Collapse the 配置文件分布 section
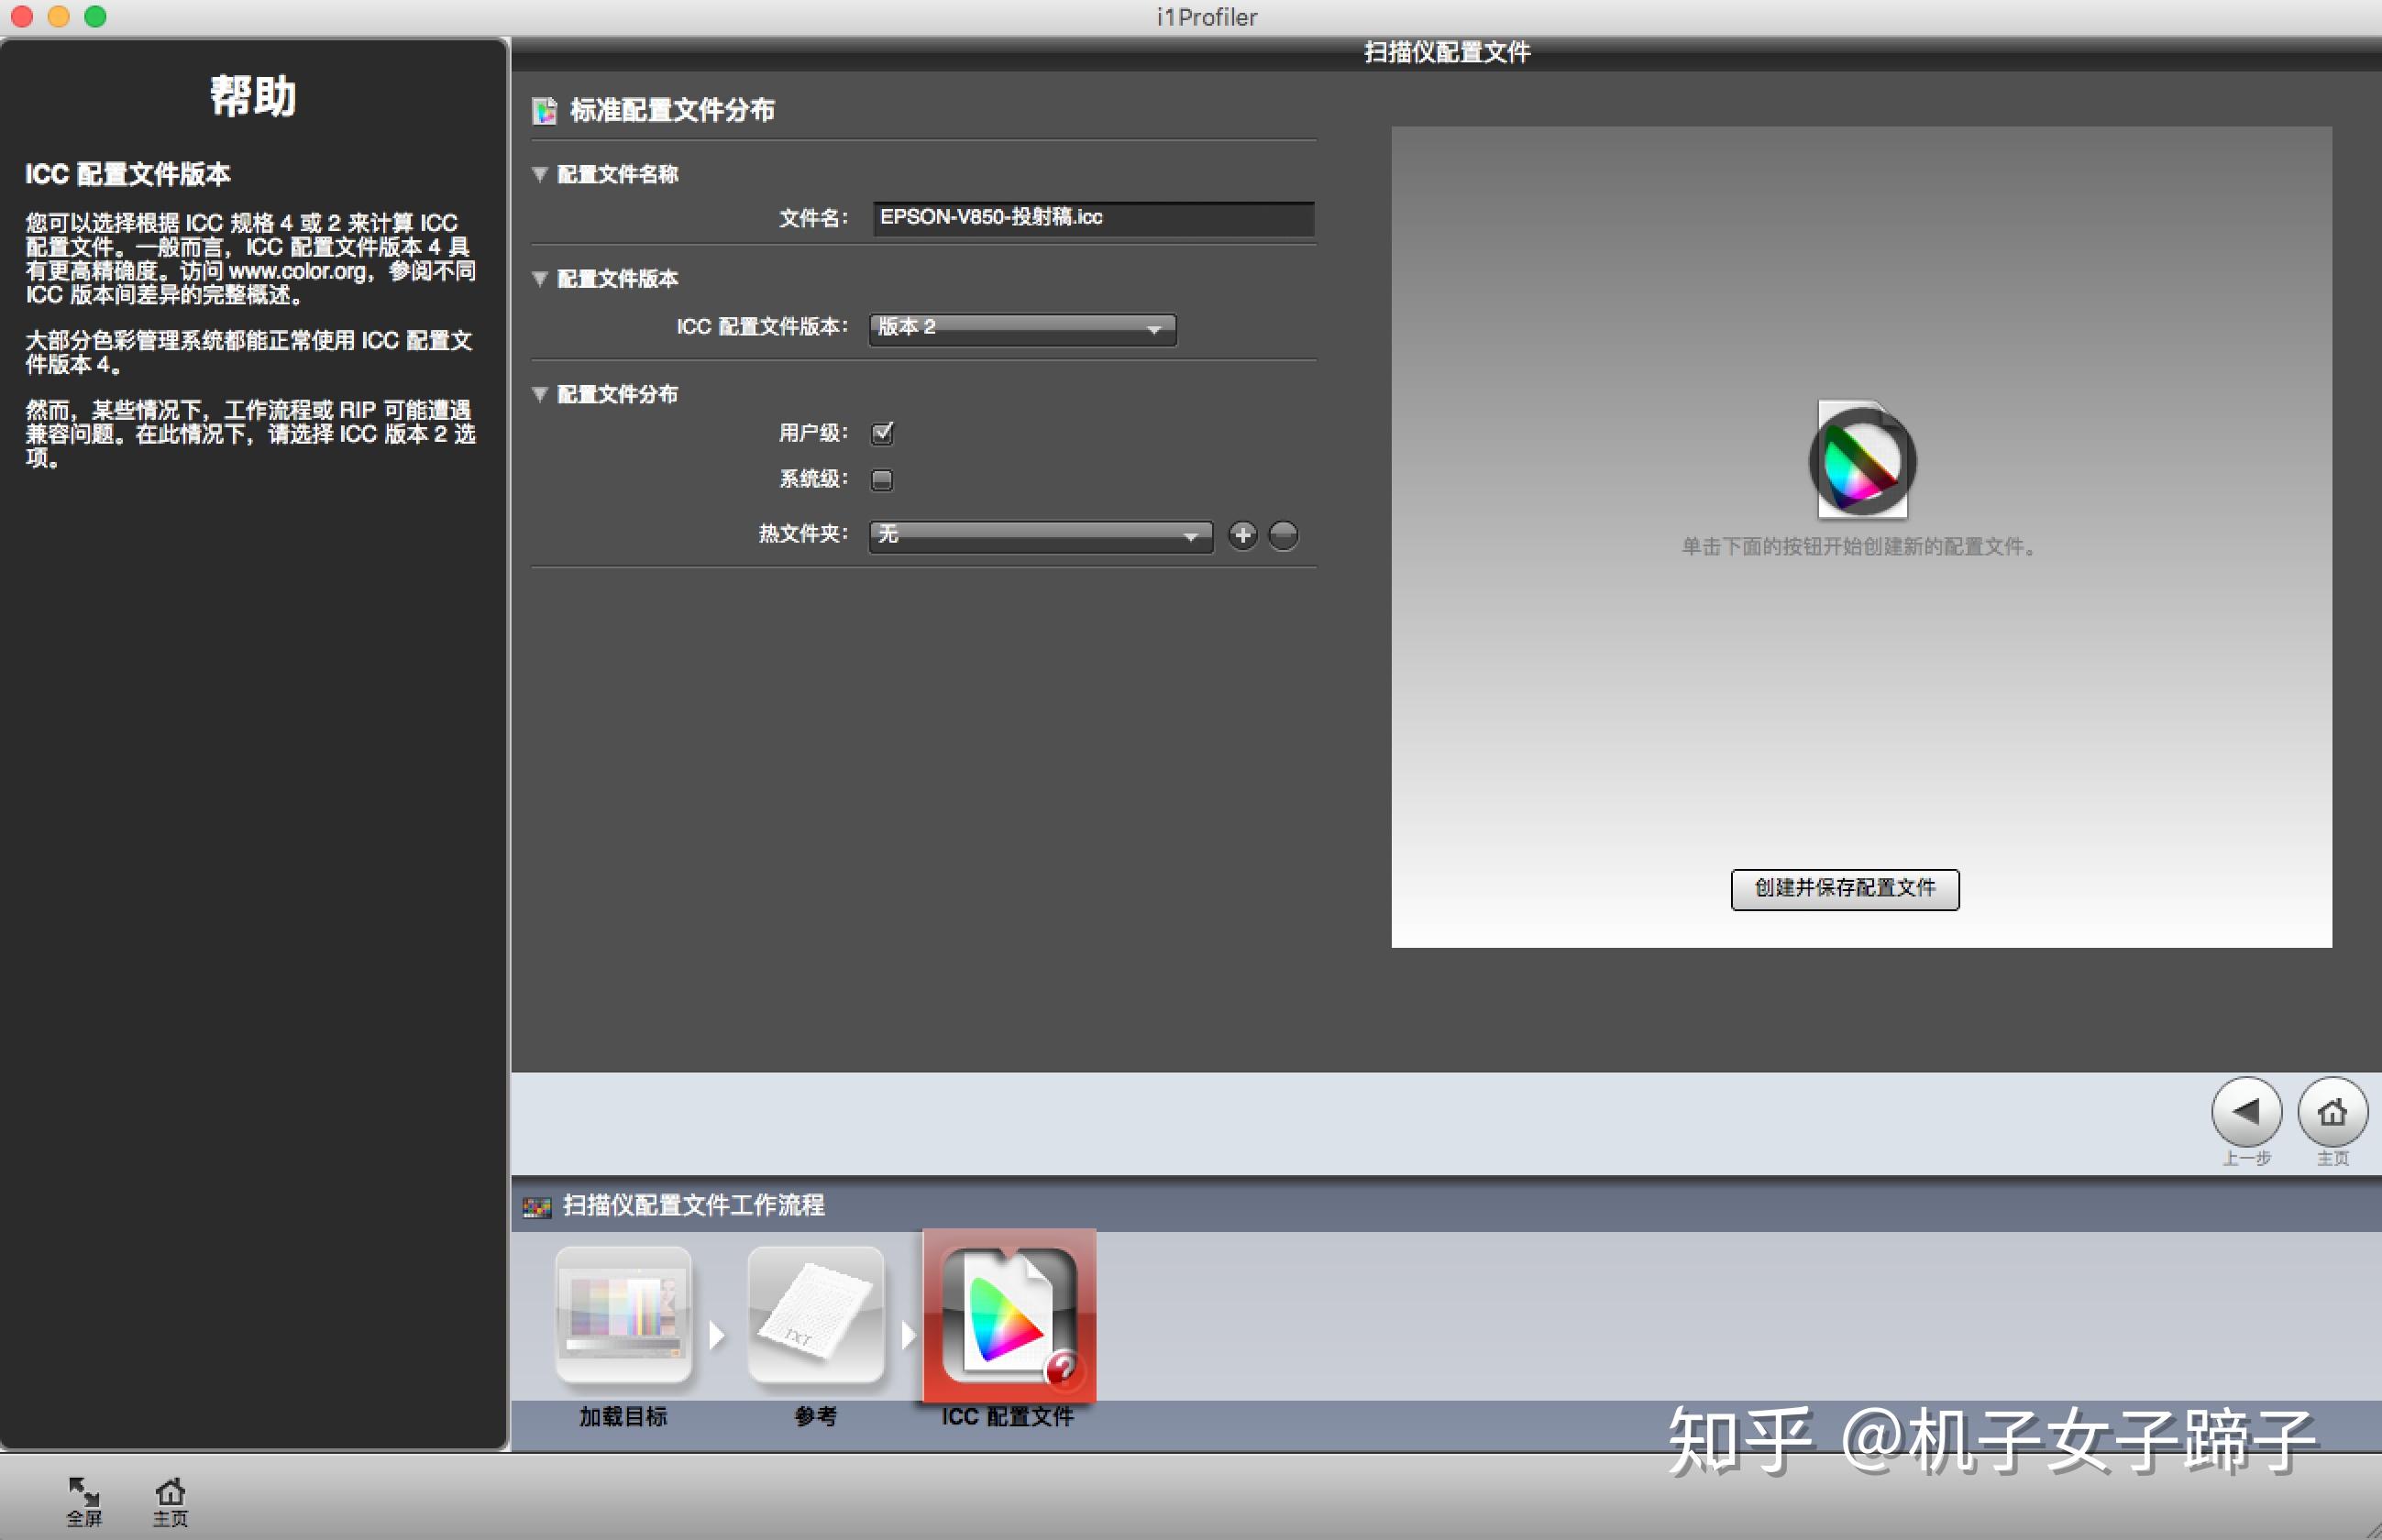 click(540, 394)
